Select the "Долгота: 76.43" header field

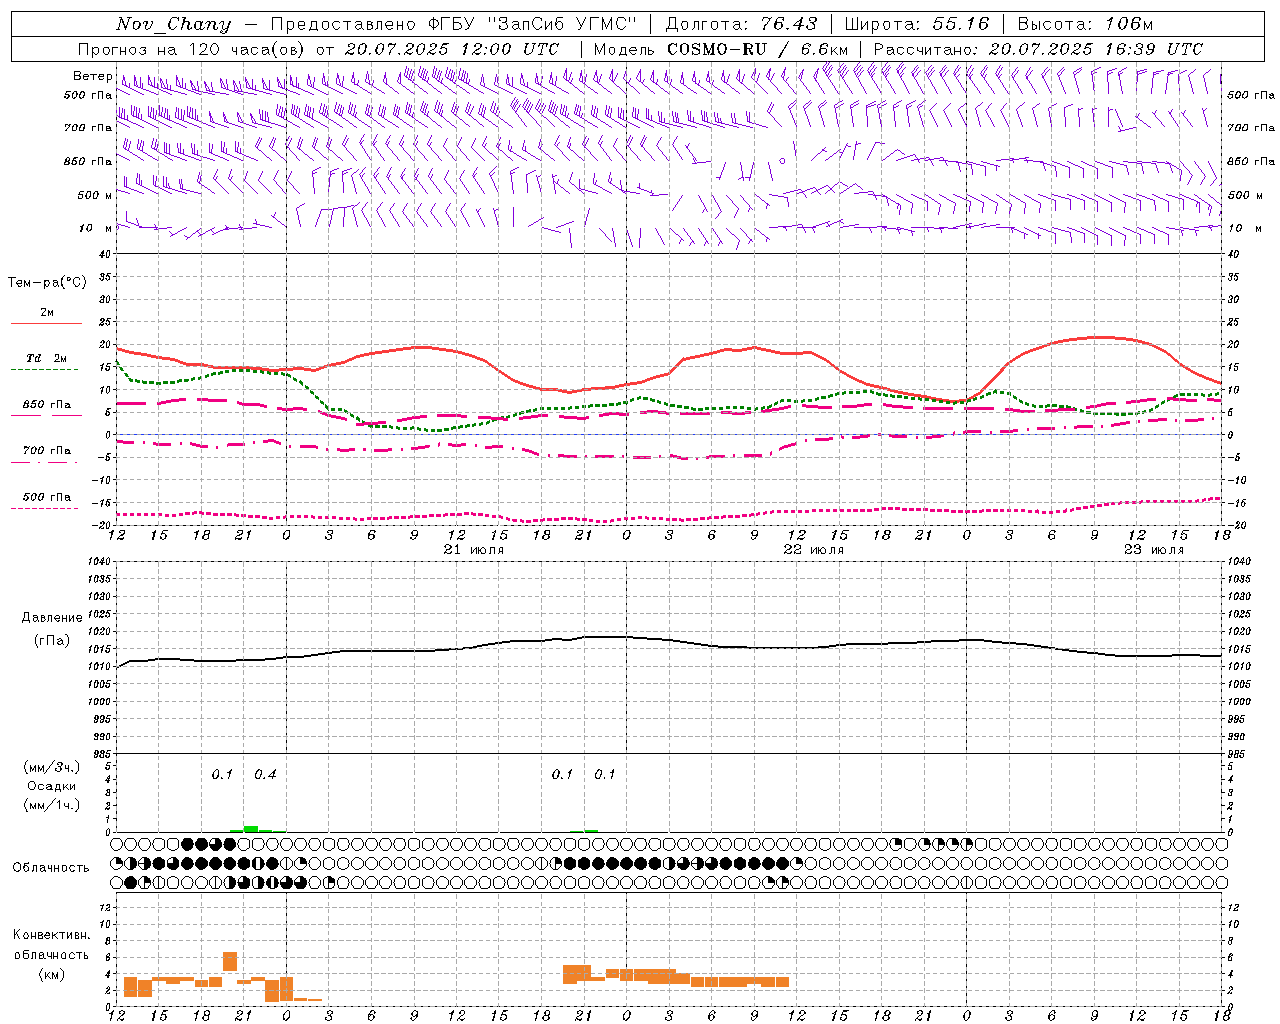pos(741,24)
